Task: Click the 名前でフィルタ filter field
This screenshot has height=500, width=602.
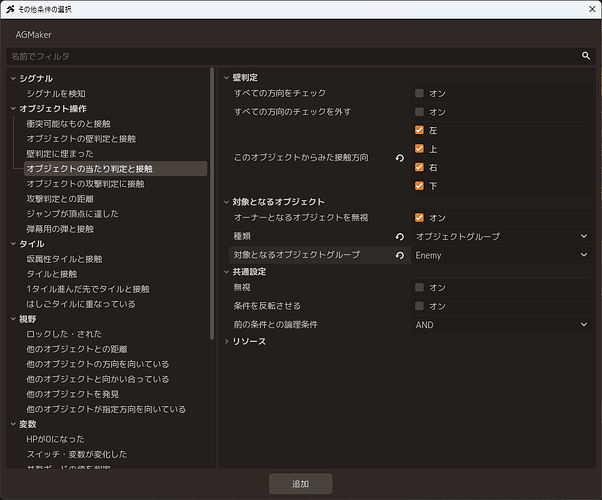Action: pos(292,56)
